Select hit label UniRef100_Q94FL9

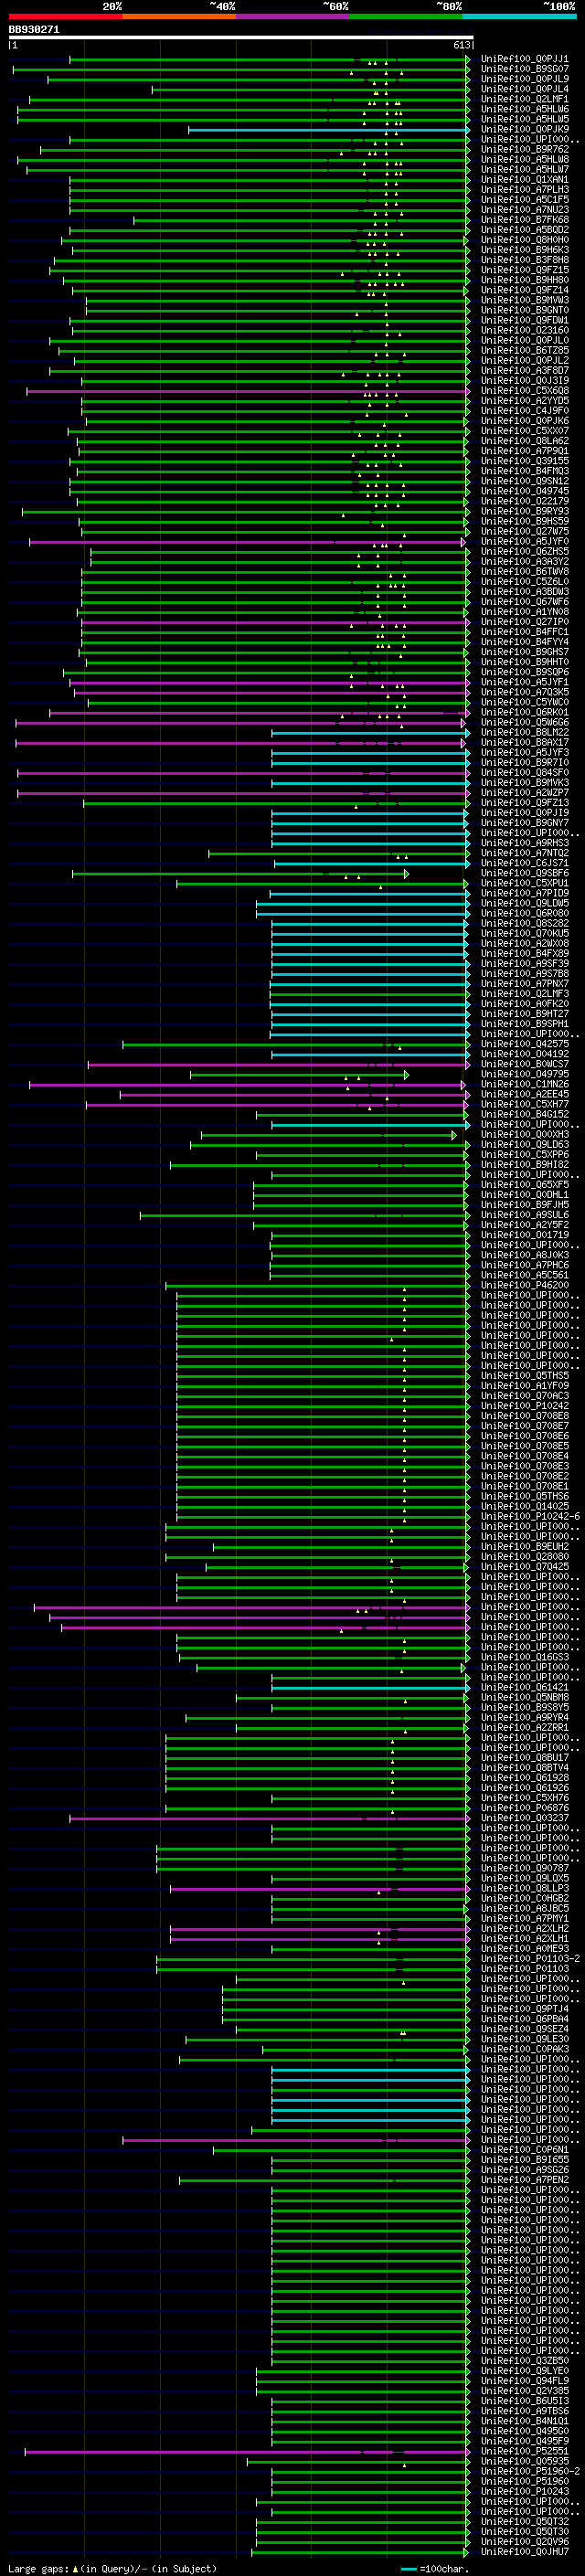(524, 2381)
